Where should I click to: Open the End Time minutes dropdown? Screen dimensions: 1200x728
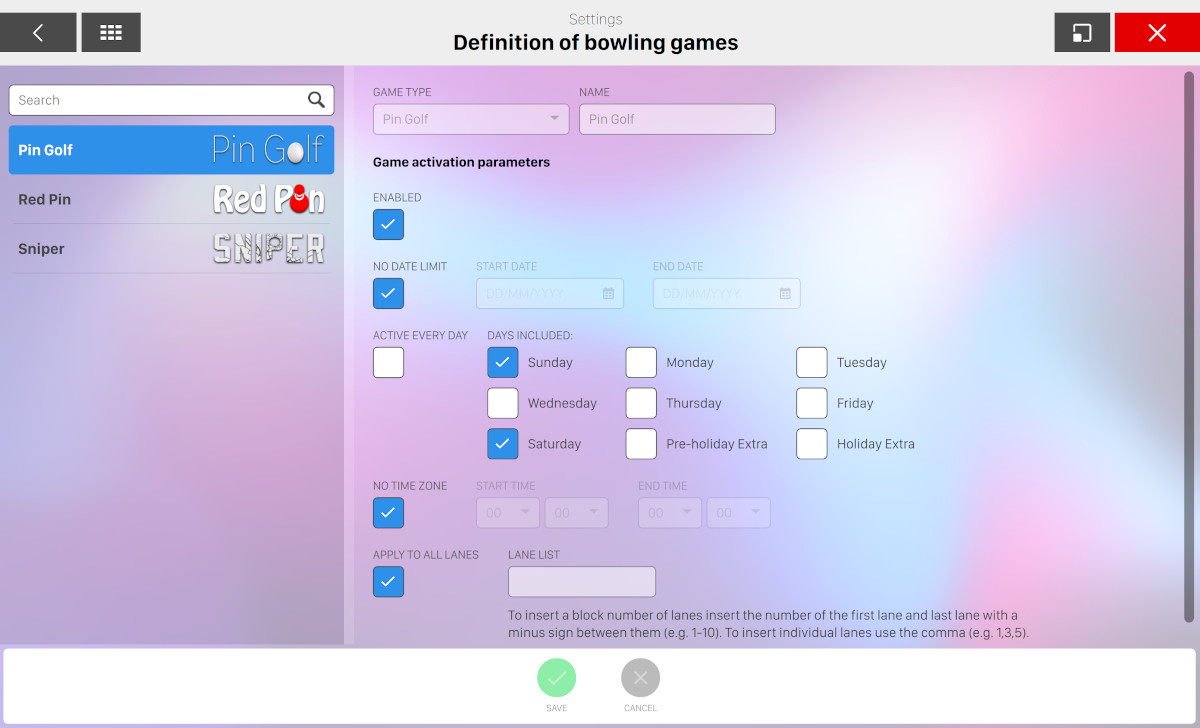[x=738, y=513]
